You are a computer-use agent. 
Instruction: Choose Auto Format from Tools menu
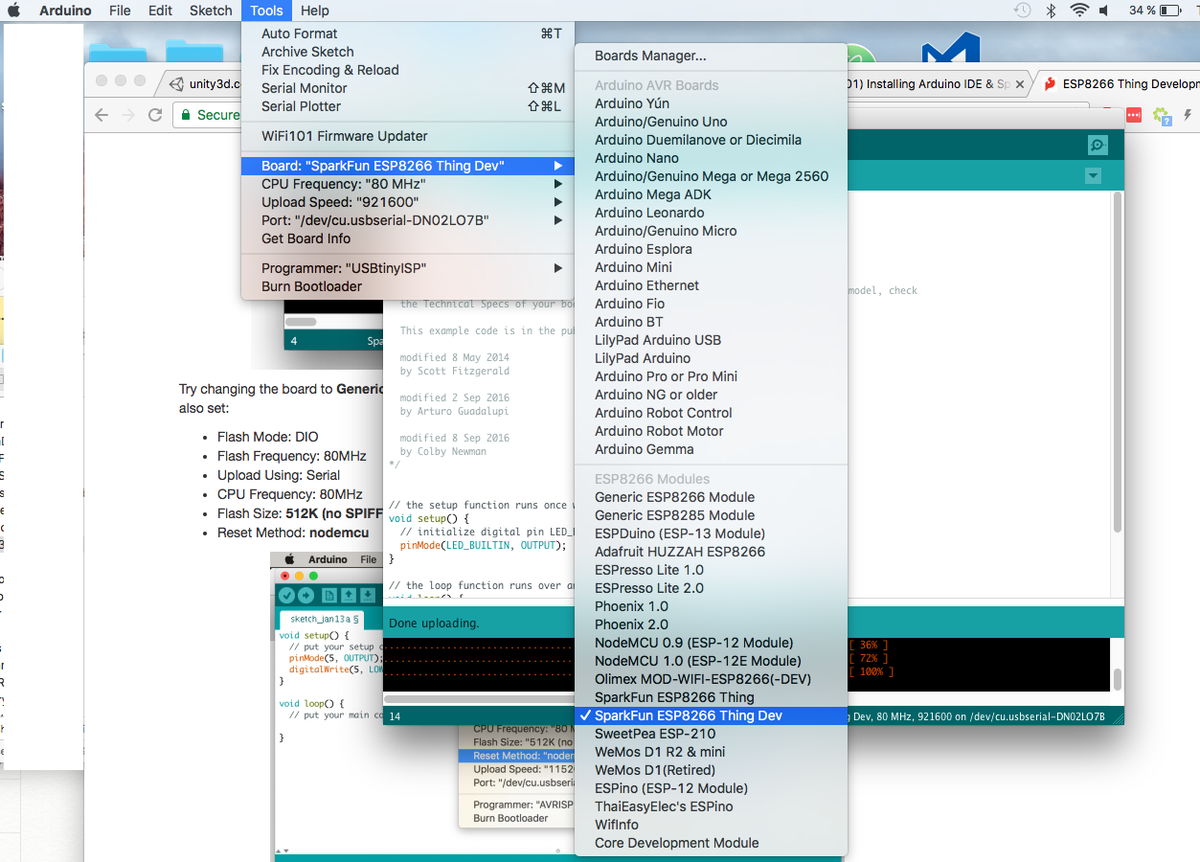coord(408,34)
